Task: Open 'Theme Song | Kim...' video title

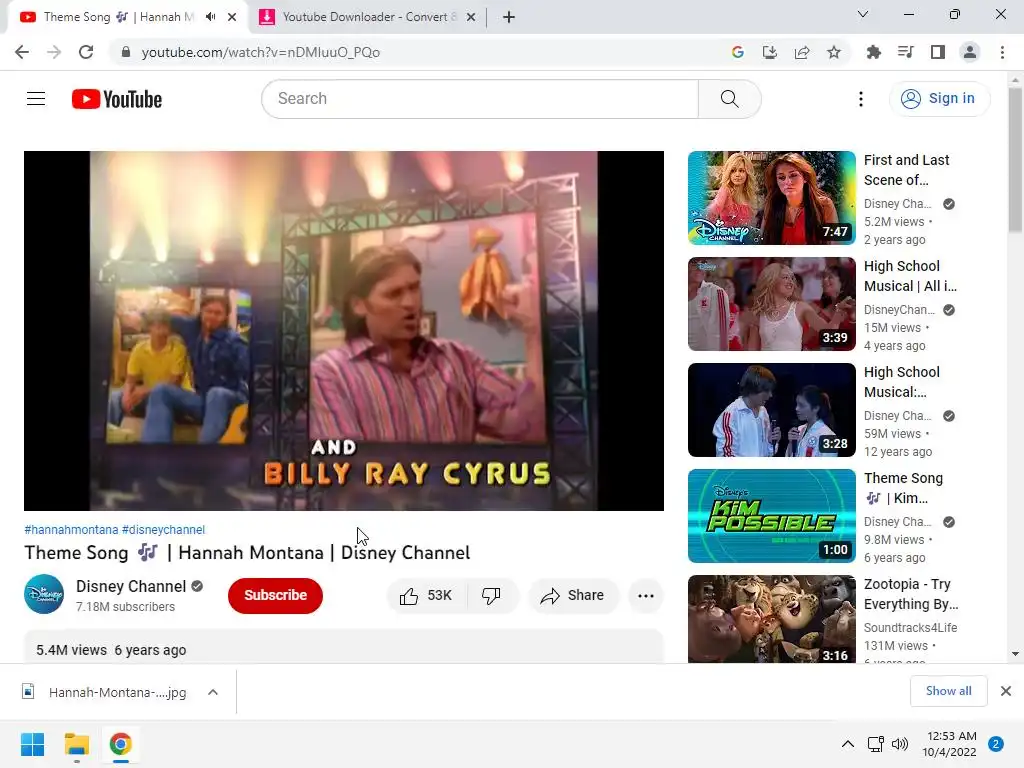Action: pyautogui.click(x=903, y=488)
